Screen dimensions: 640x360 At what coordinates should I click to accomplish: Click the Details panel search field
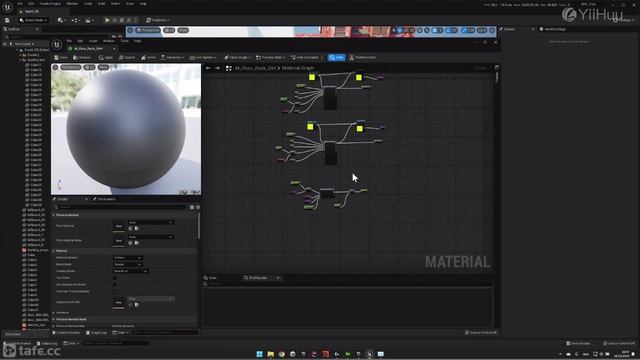[121, 207]
